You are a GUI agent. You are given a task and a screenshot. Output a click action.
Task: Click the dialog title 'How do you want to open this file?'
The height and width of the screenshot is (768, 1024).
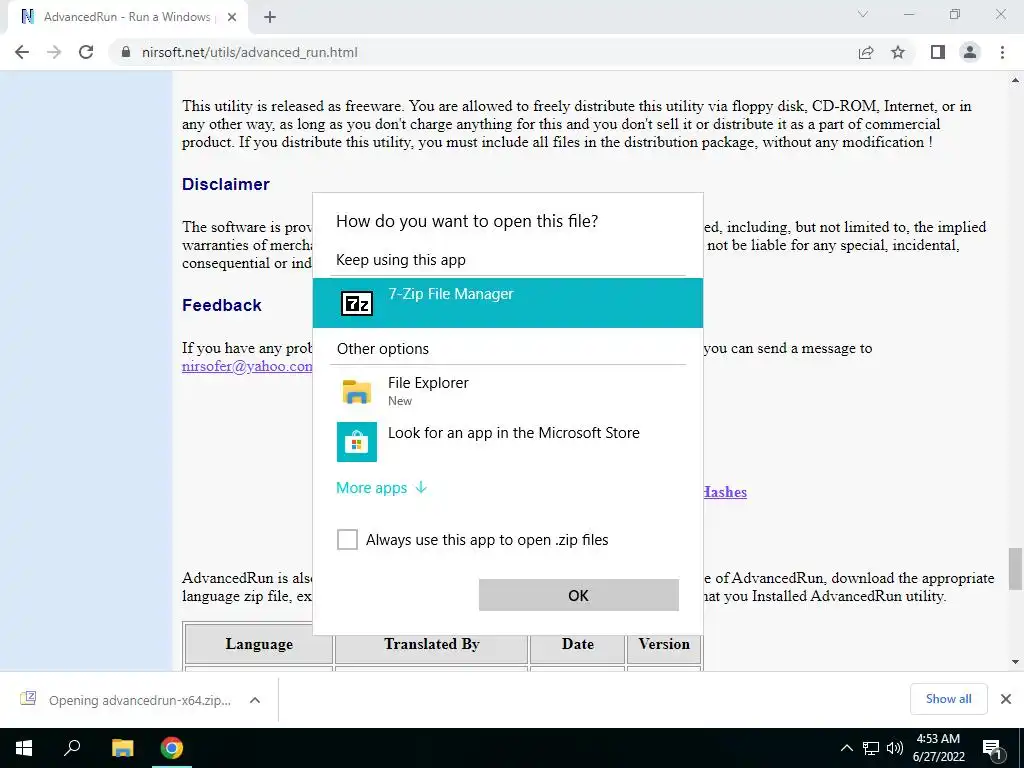click(x=467, y=221)
